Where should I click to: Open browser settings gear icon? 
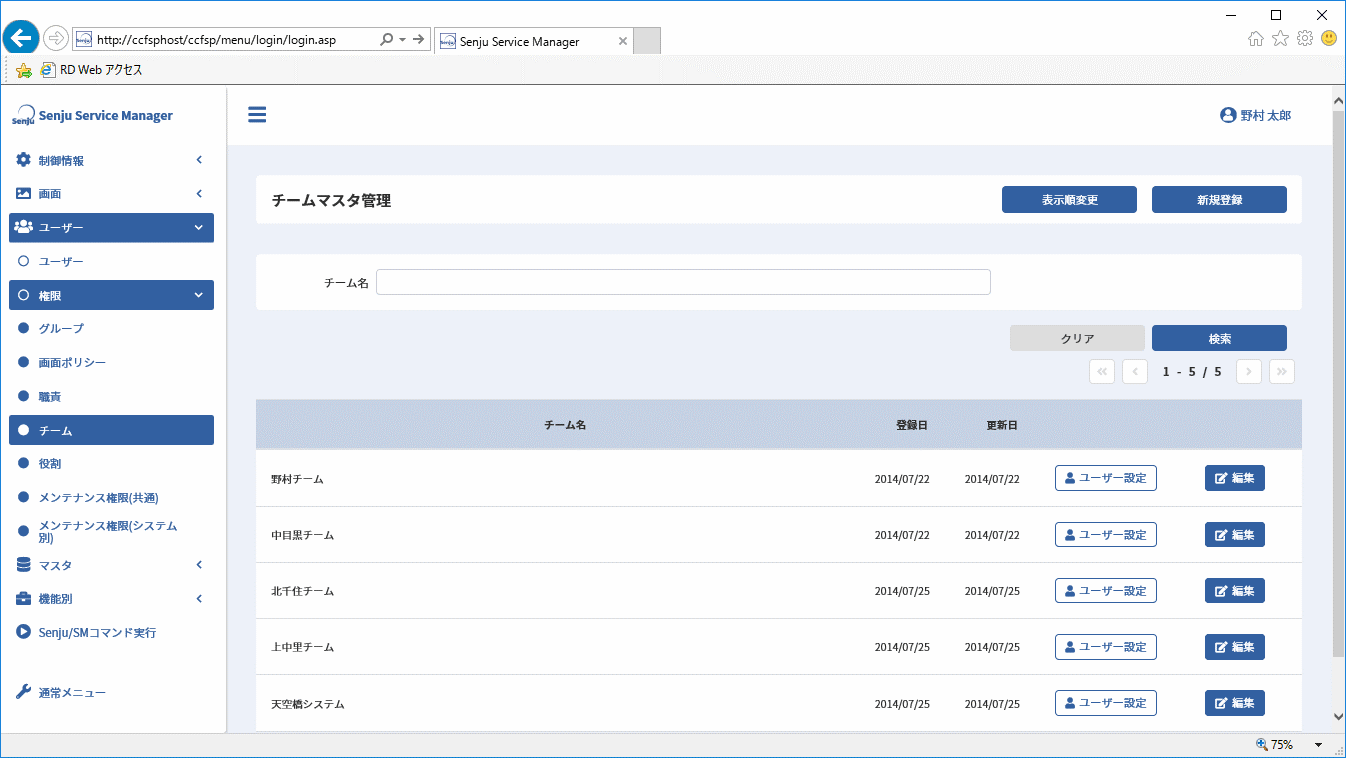1305,39
